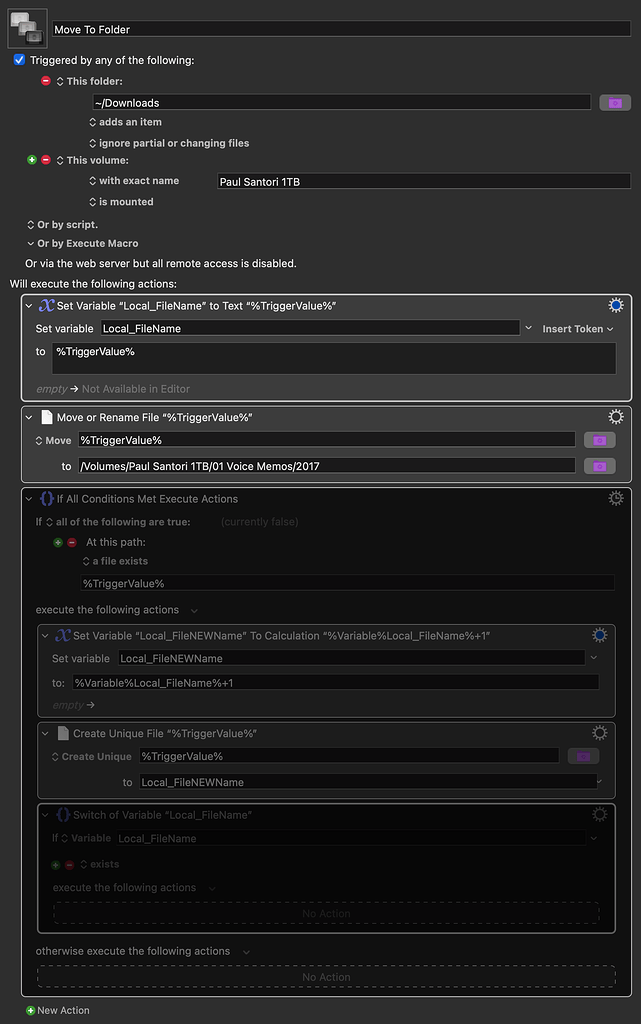Open gear menu of Switch of Variable action
Image resolution: width=641 pixels, height=1024 pixels.
click(599, 814)
